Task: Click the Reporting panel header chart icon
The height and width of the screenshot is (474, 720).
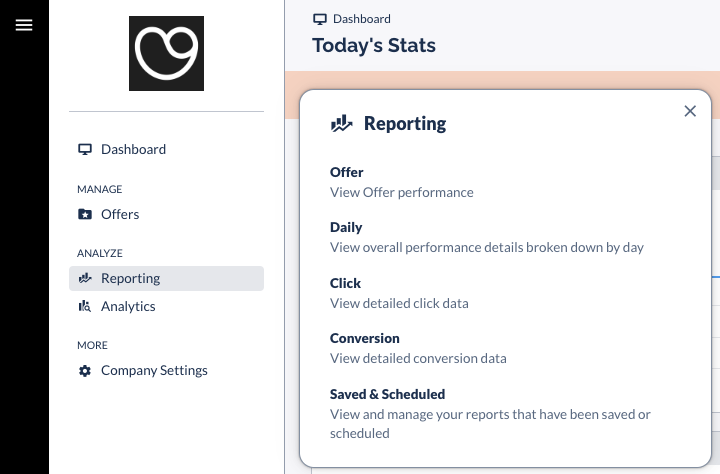Action: [x=342, y=124]
